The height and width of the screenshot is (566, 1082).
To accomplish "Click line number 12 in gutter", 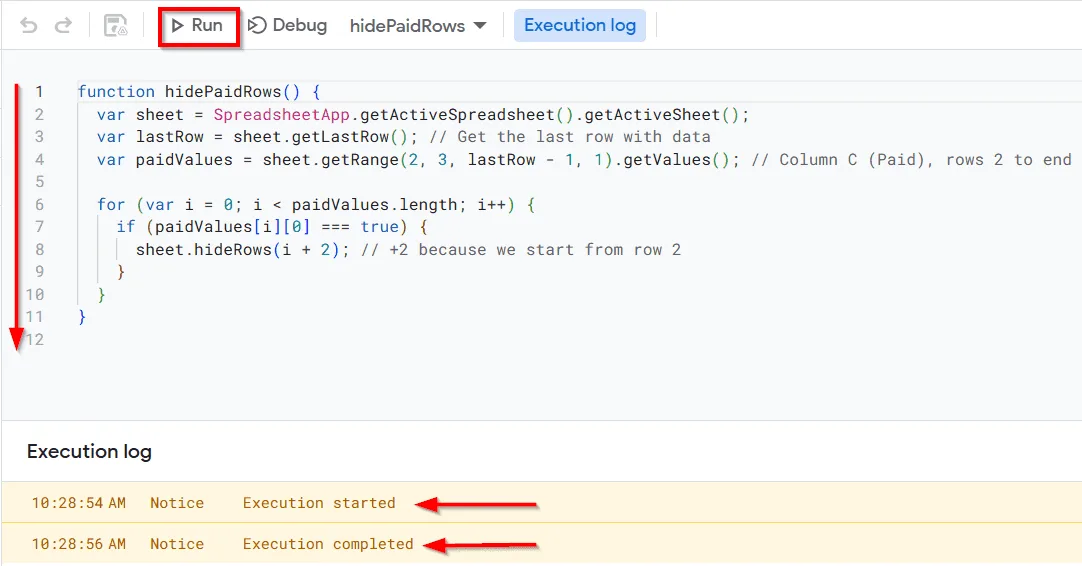I will [35, 339].
